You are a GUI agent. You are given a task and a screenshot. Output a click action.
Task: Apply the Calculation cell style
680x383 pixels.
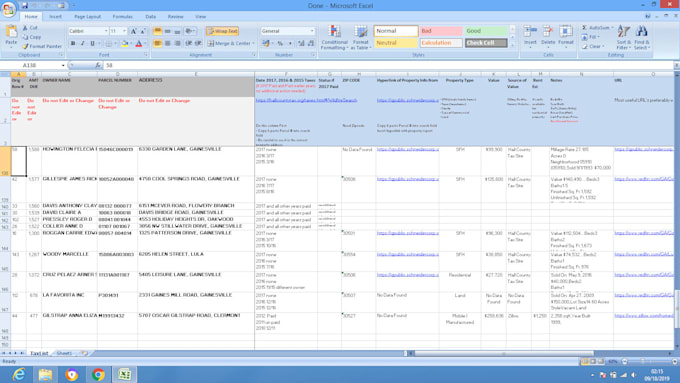coord(441,43)
